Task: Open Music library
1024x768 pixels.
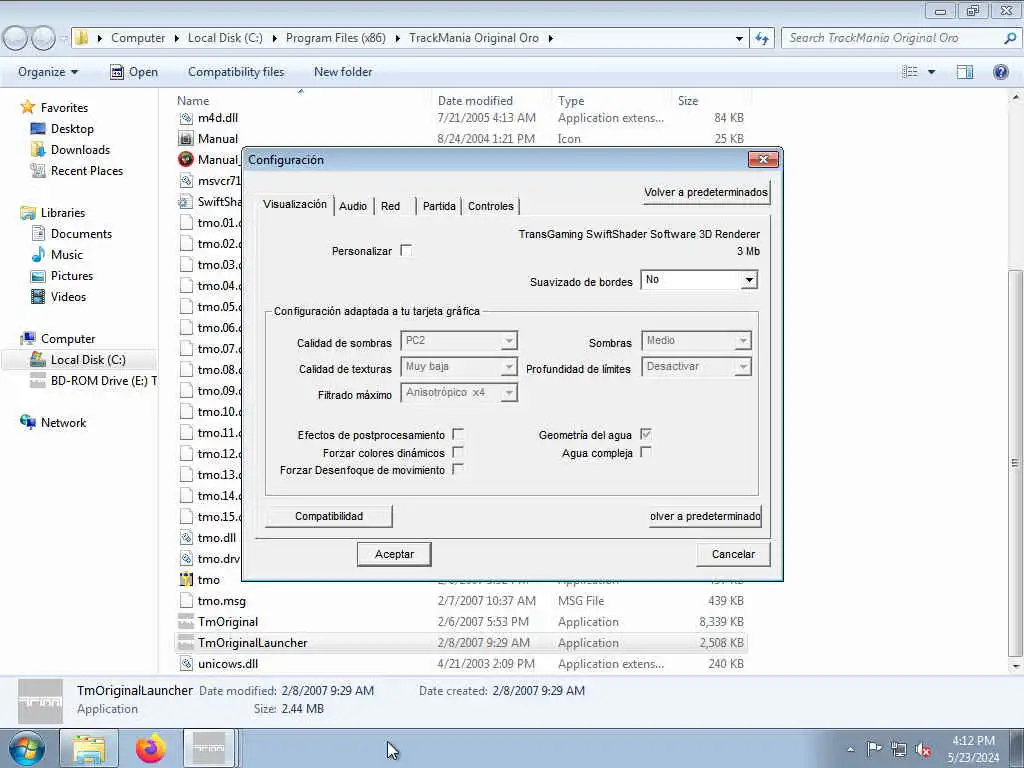Action: point(67,255)
